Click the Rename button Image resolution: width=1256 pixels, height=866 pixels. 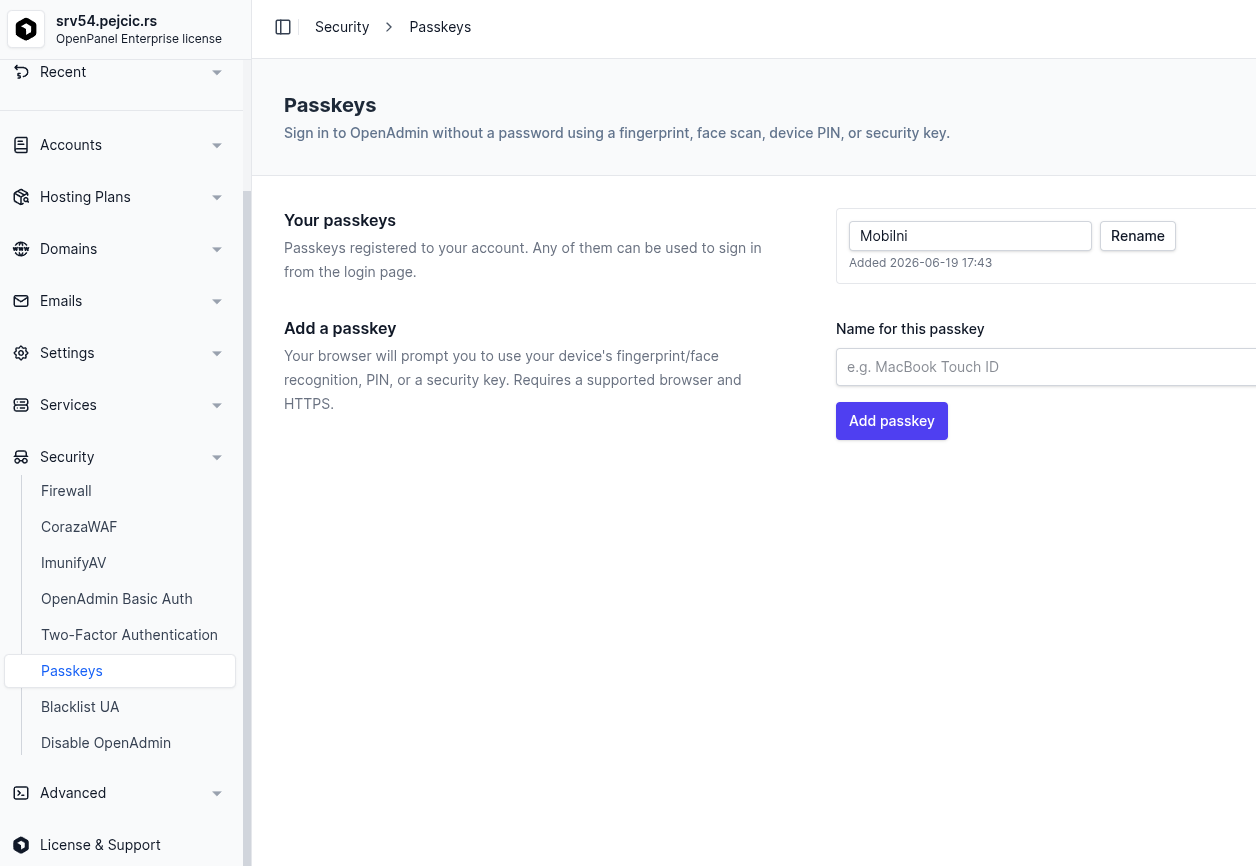point(1138,236)
